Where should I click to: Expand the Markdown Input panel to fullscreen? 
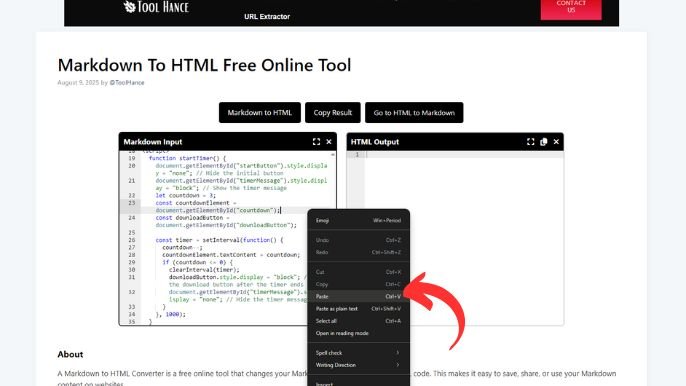click(316, 142)
